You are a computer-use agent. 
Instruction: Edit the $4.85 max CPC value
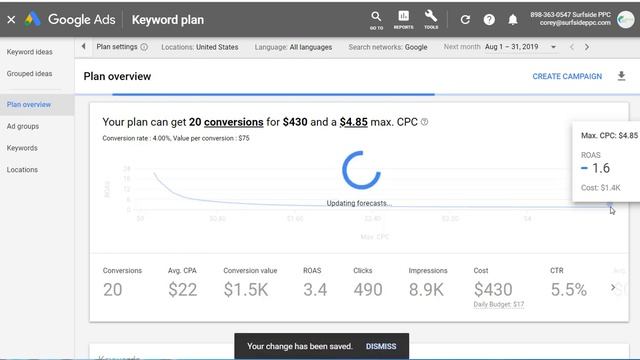click(353, 122)
